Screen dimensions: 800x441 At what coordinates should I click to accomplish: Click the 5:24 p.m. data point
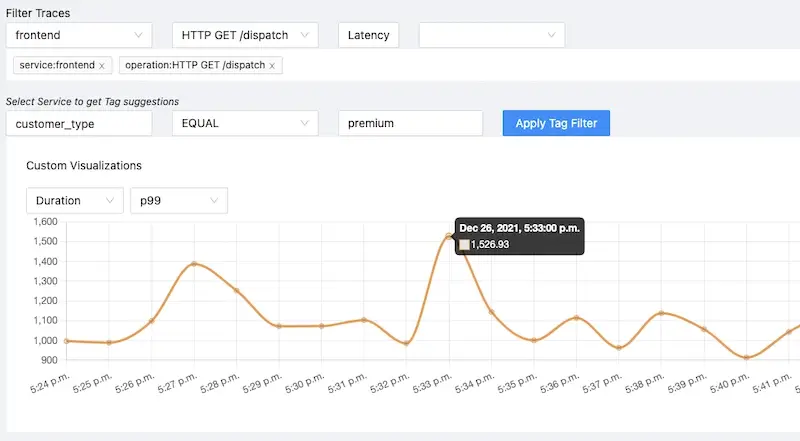[x=66, y=341]
